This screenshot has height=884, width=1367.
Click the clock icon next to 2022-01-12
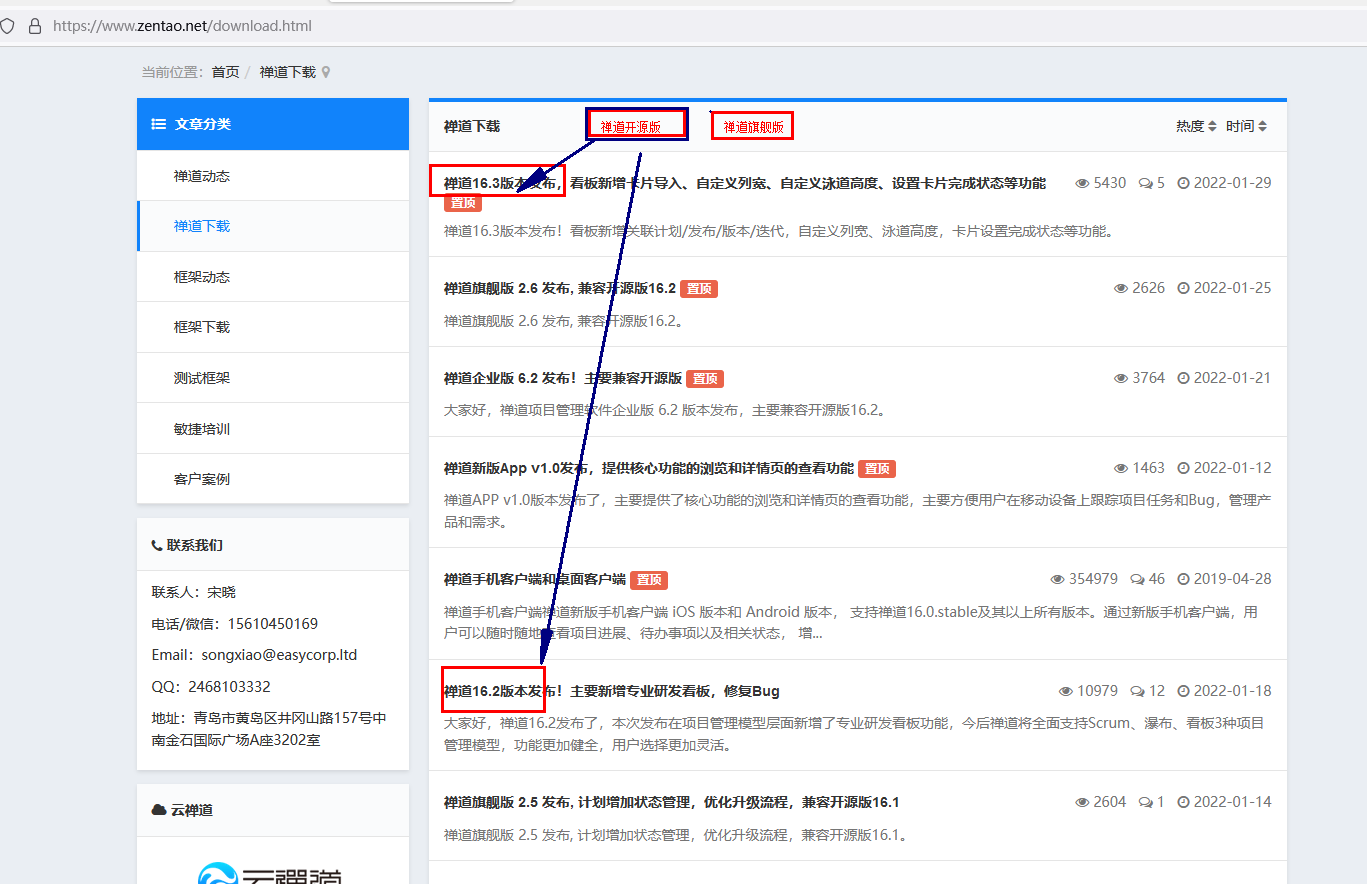(x=1184, y=468)
